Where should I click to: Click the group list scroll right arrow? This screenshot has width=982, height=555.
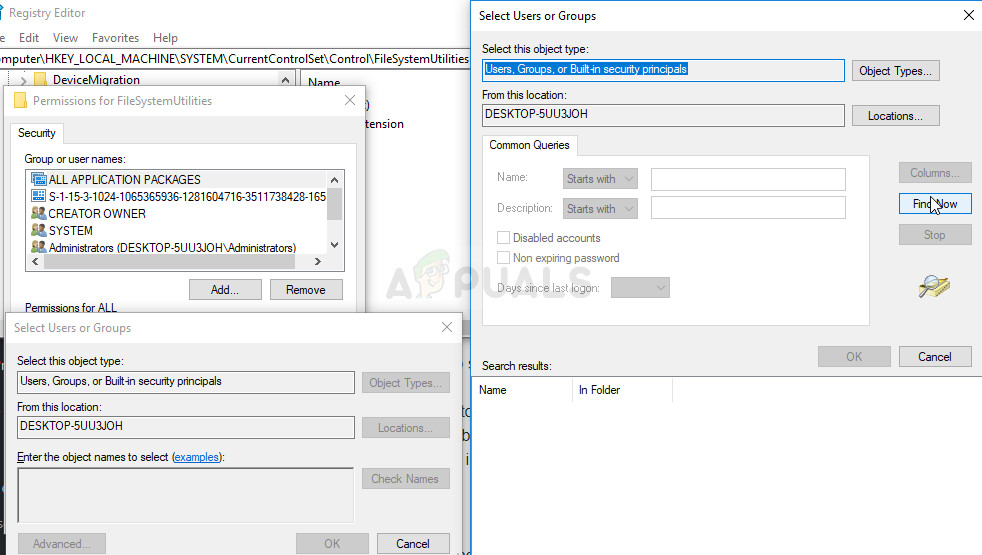[318, 261]
